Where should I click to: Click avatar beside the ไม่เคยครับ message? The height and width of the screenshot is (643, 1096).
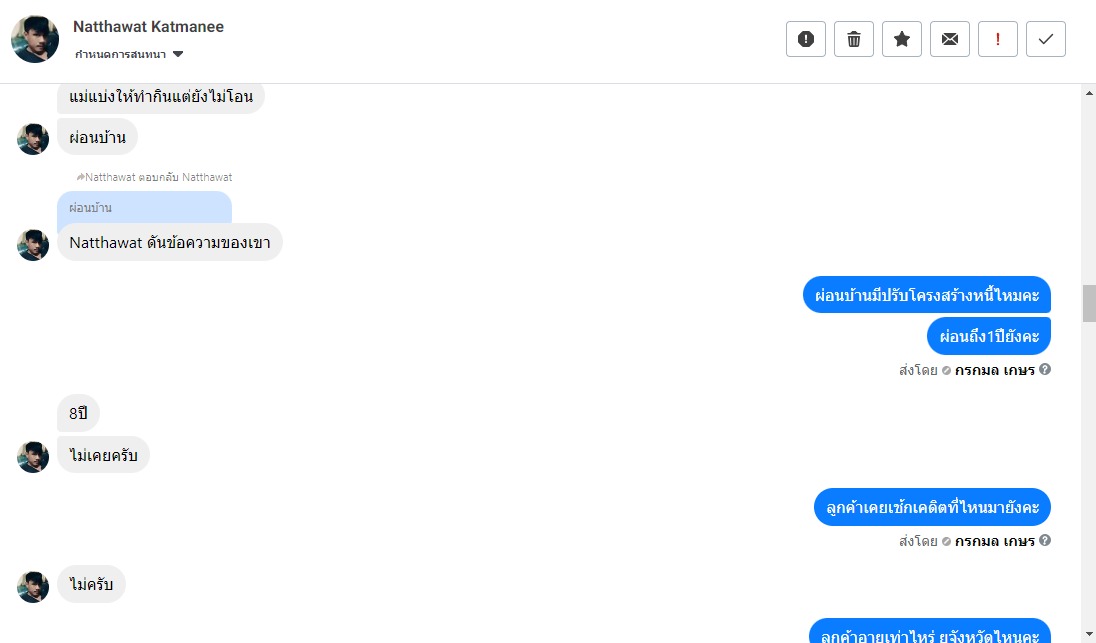(x=33, y=457)
